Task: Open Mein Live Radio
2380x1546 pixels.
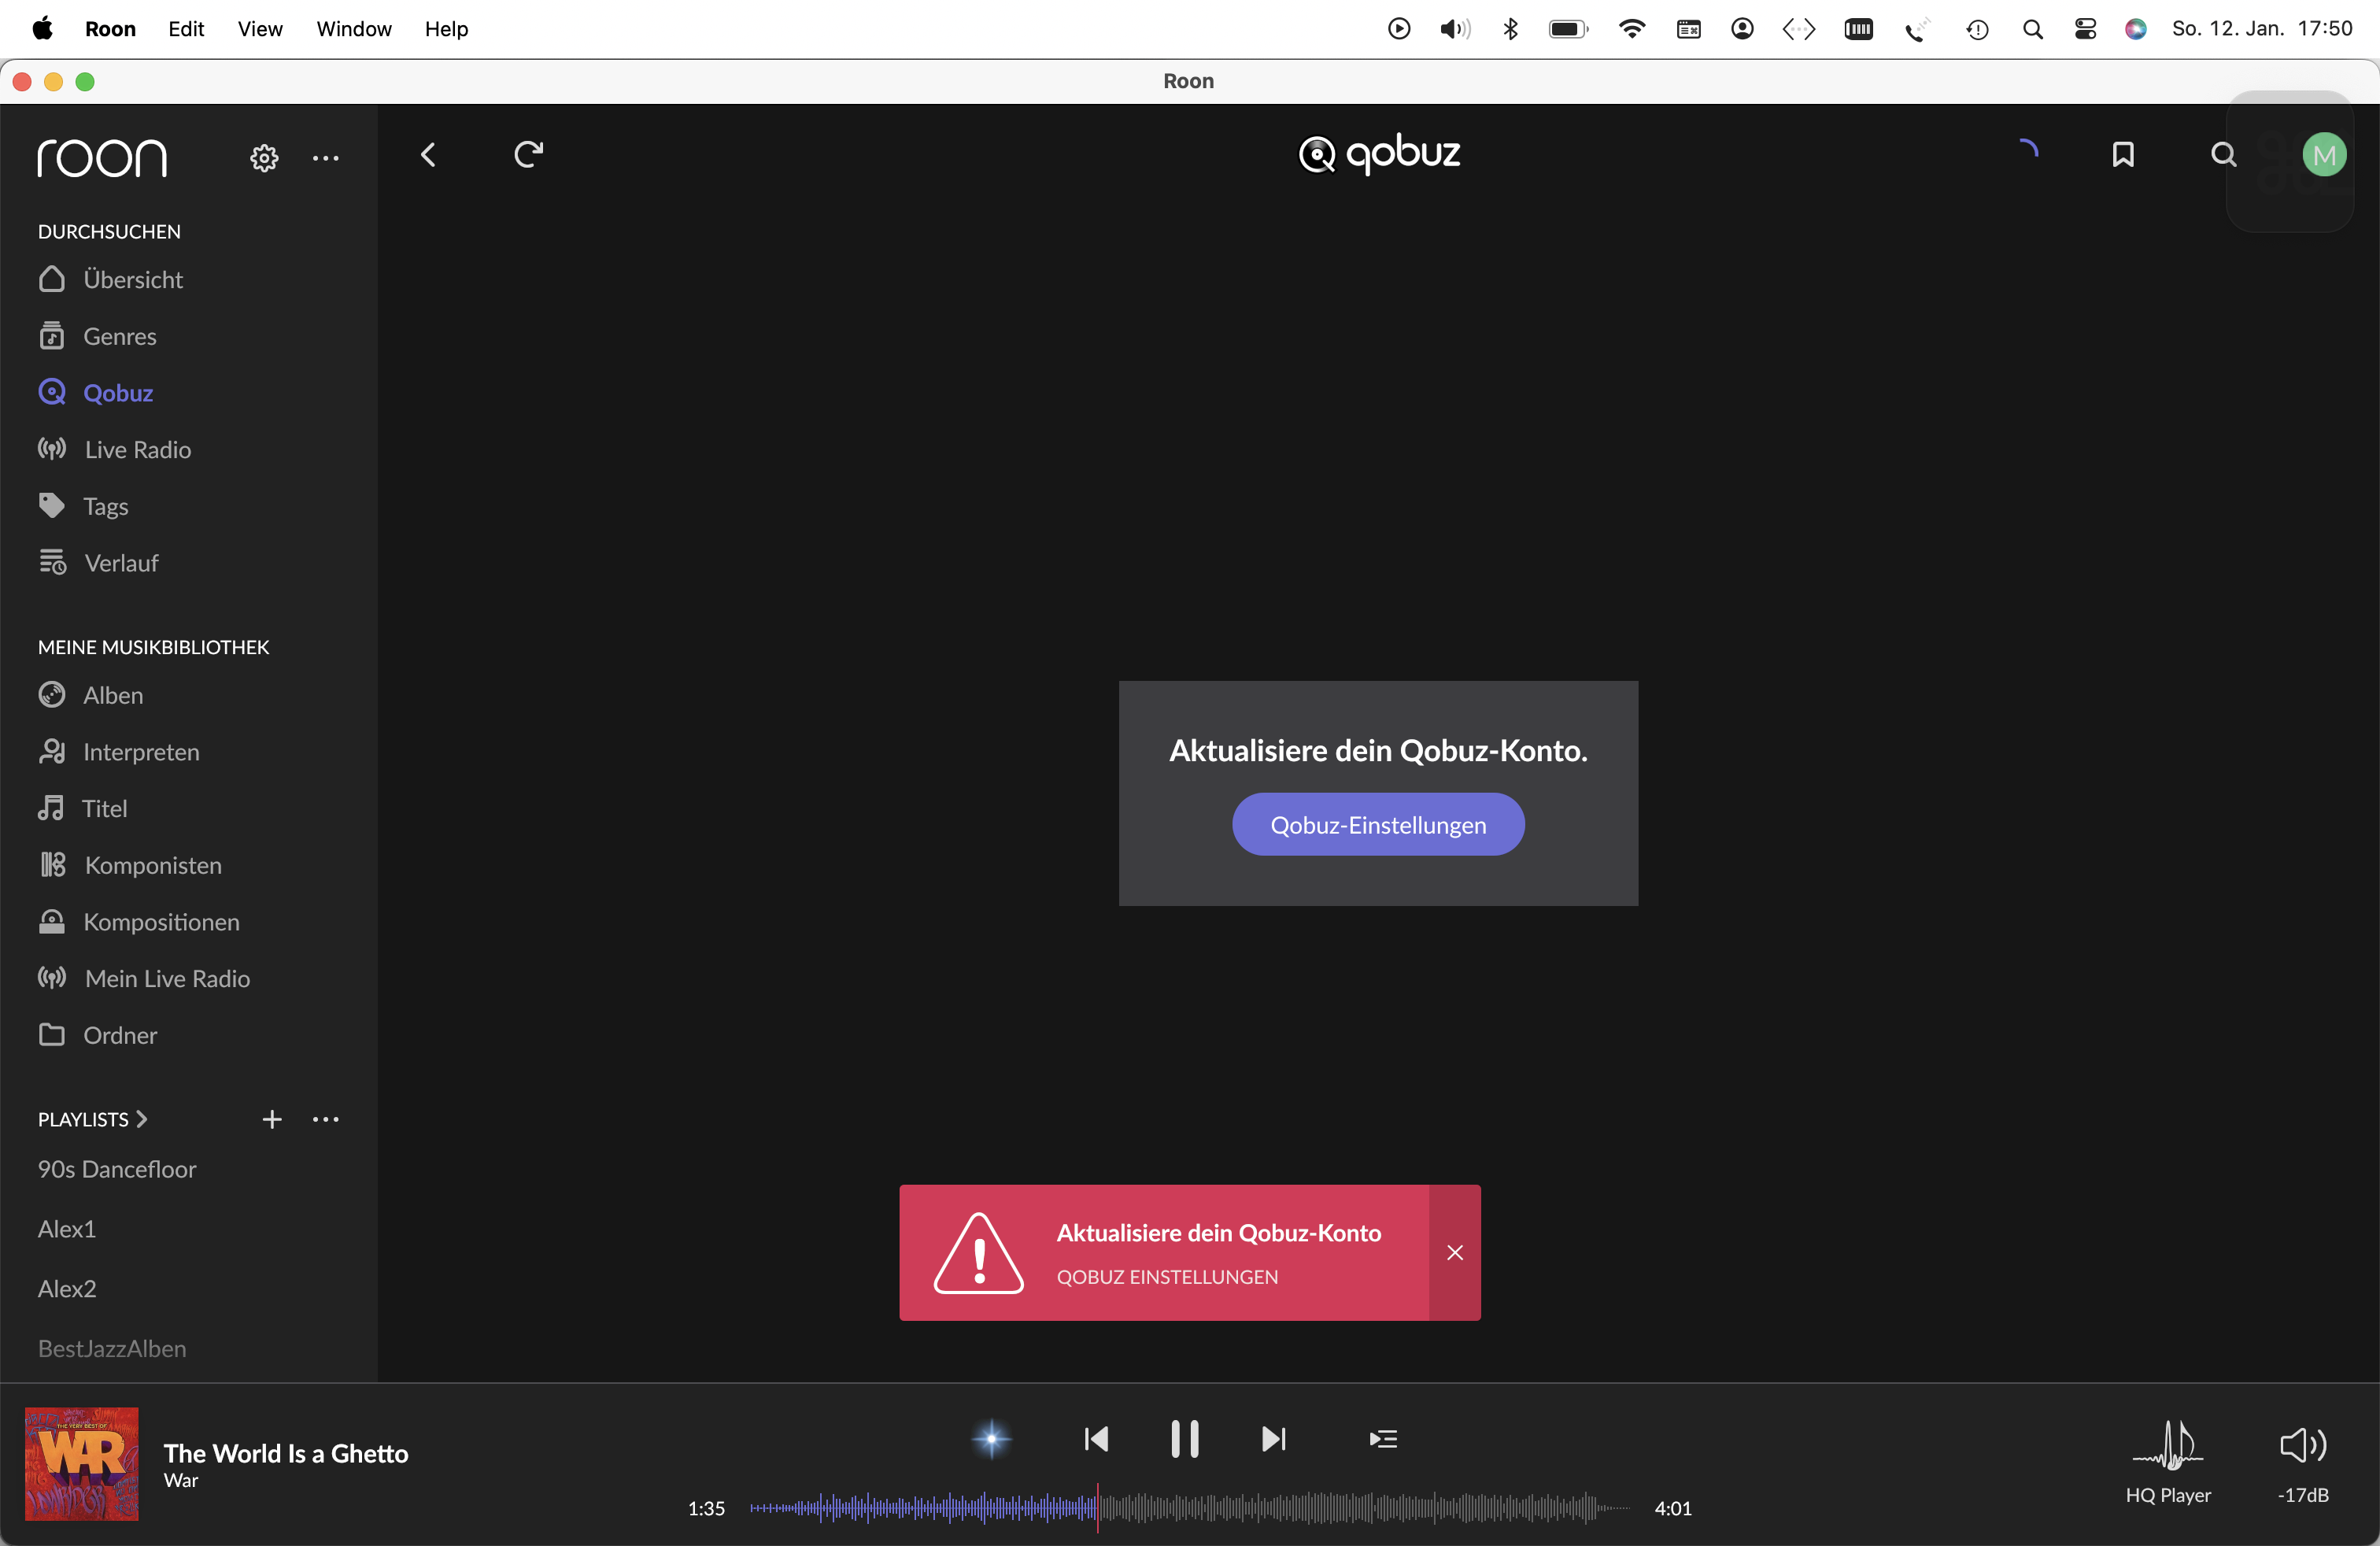Action: point(144,978)
